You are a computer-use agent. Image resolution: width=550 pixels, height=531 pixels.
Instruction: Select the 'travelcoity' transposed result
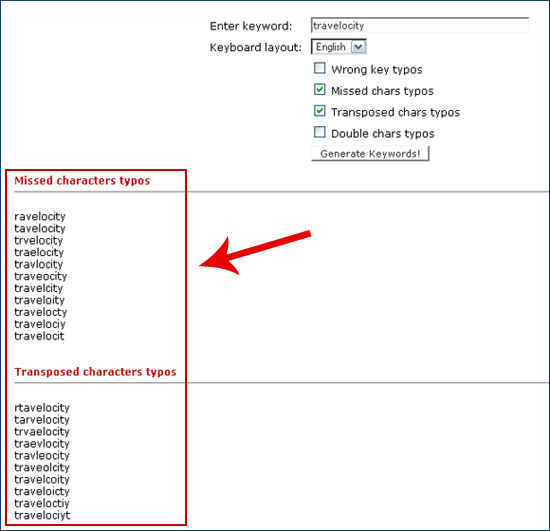(x=42, y=479)
